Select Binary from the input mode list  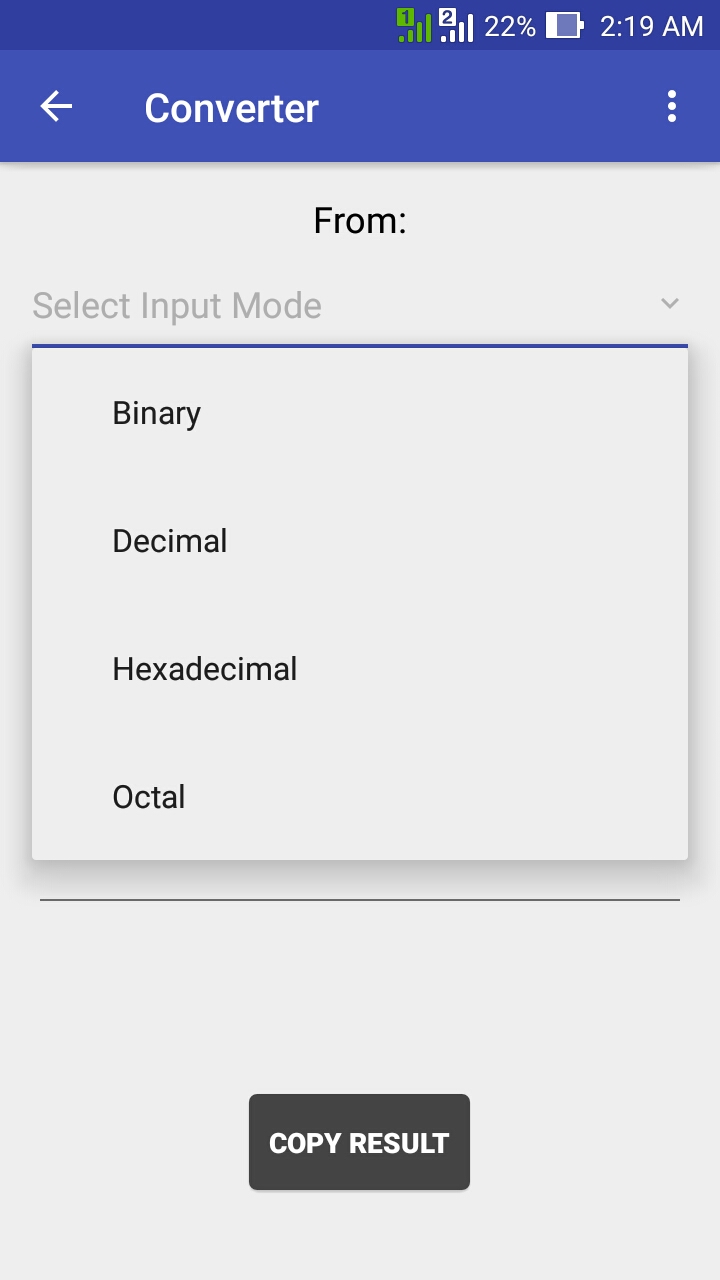156,412
